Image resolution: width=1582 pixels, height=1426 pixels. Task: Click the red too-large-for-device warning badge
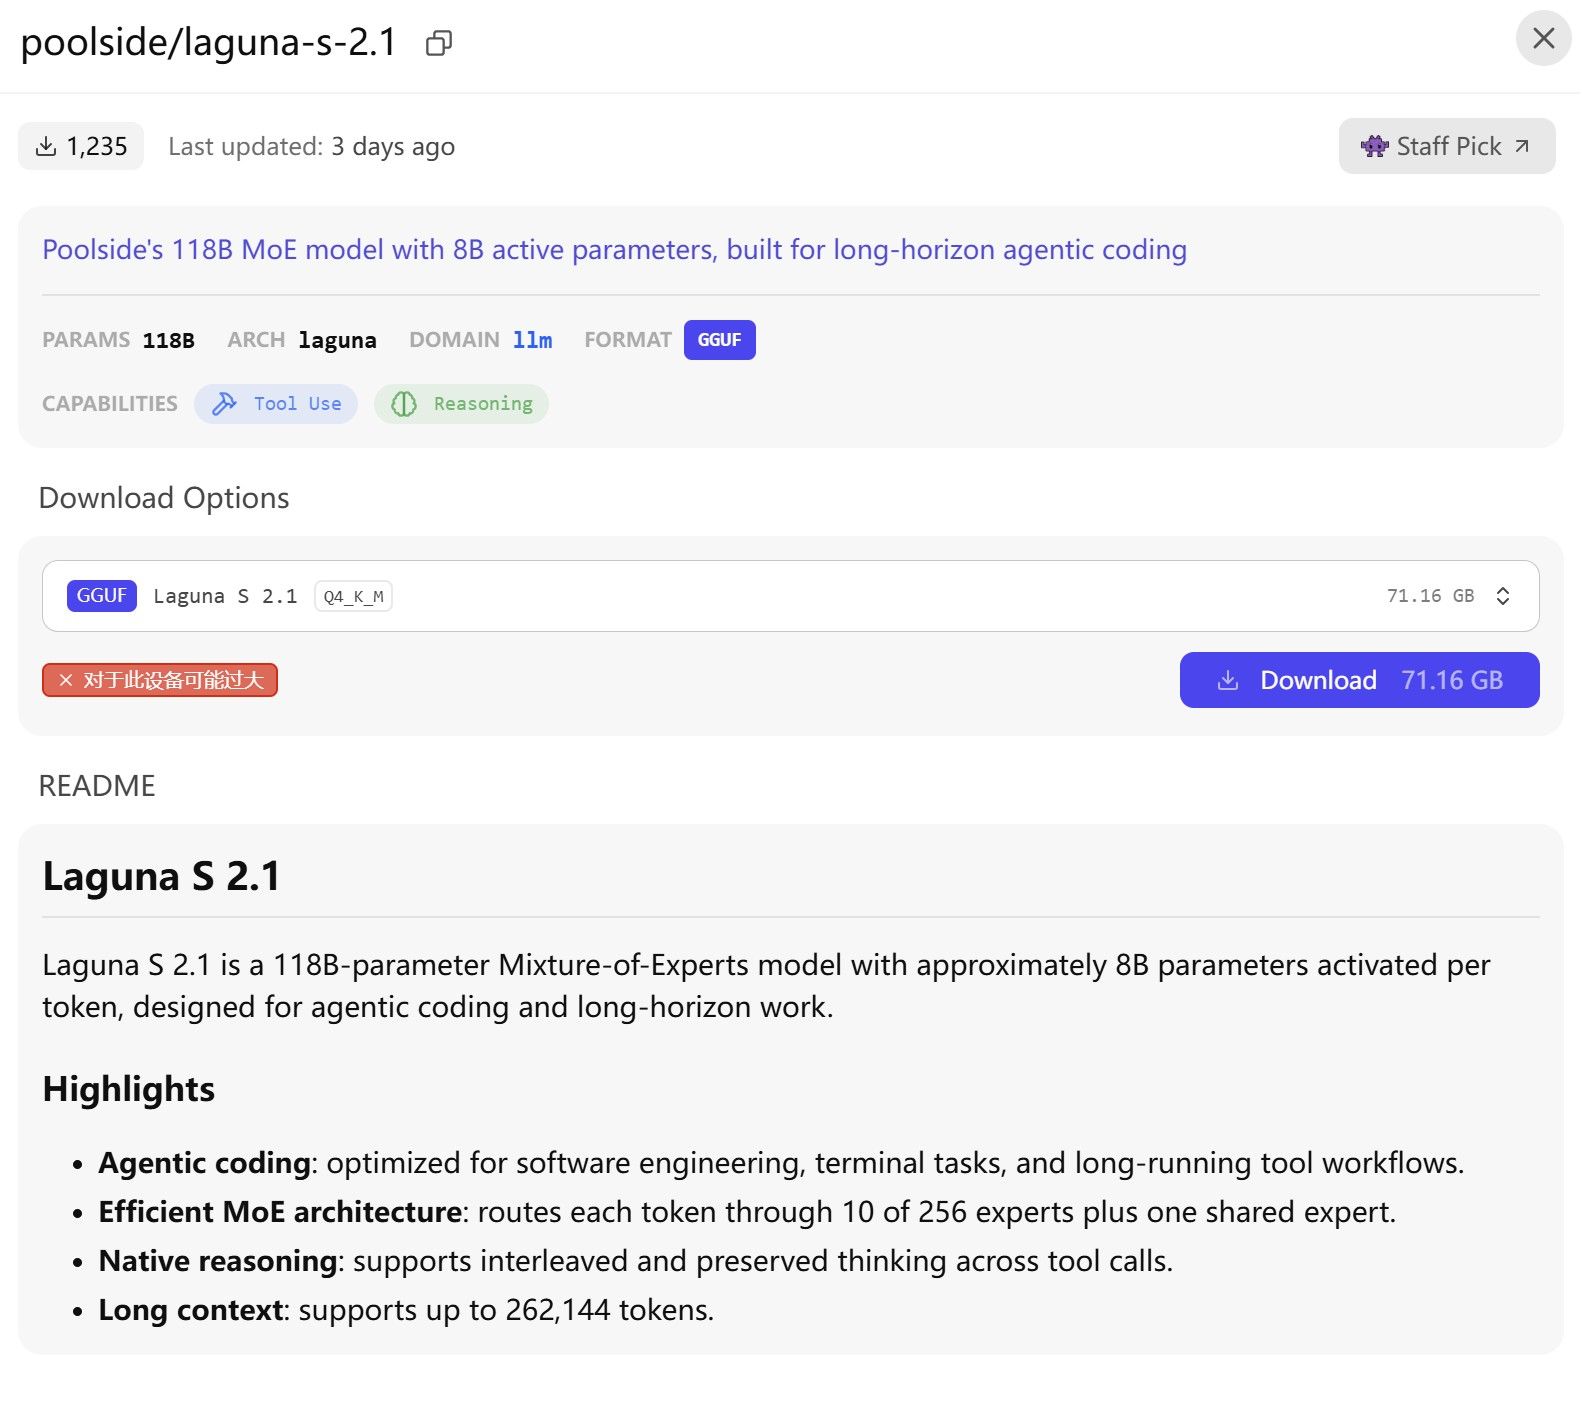(160, 680)
